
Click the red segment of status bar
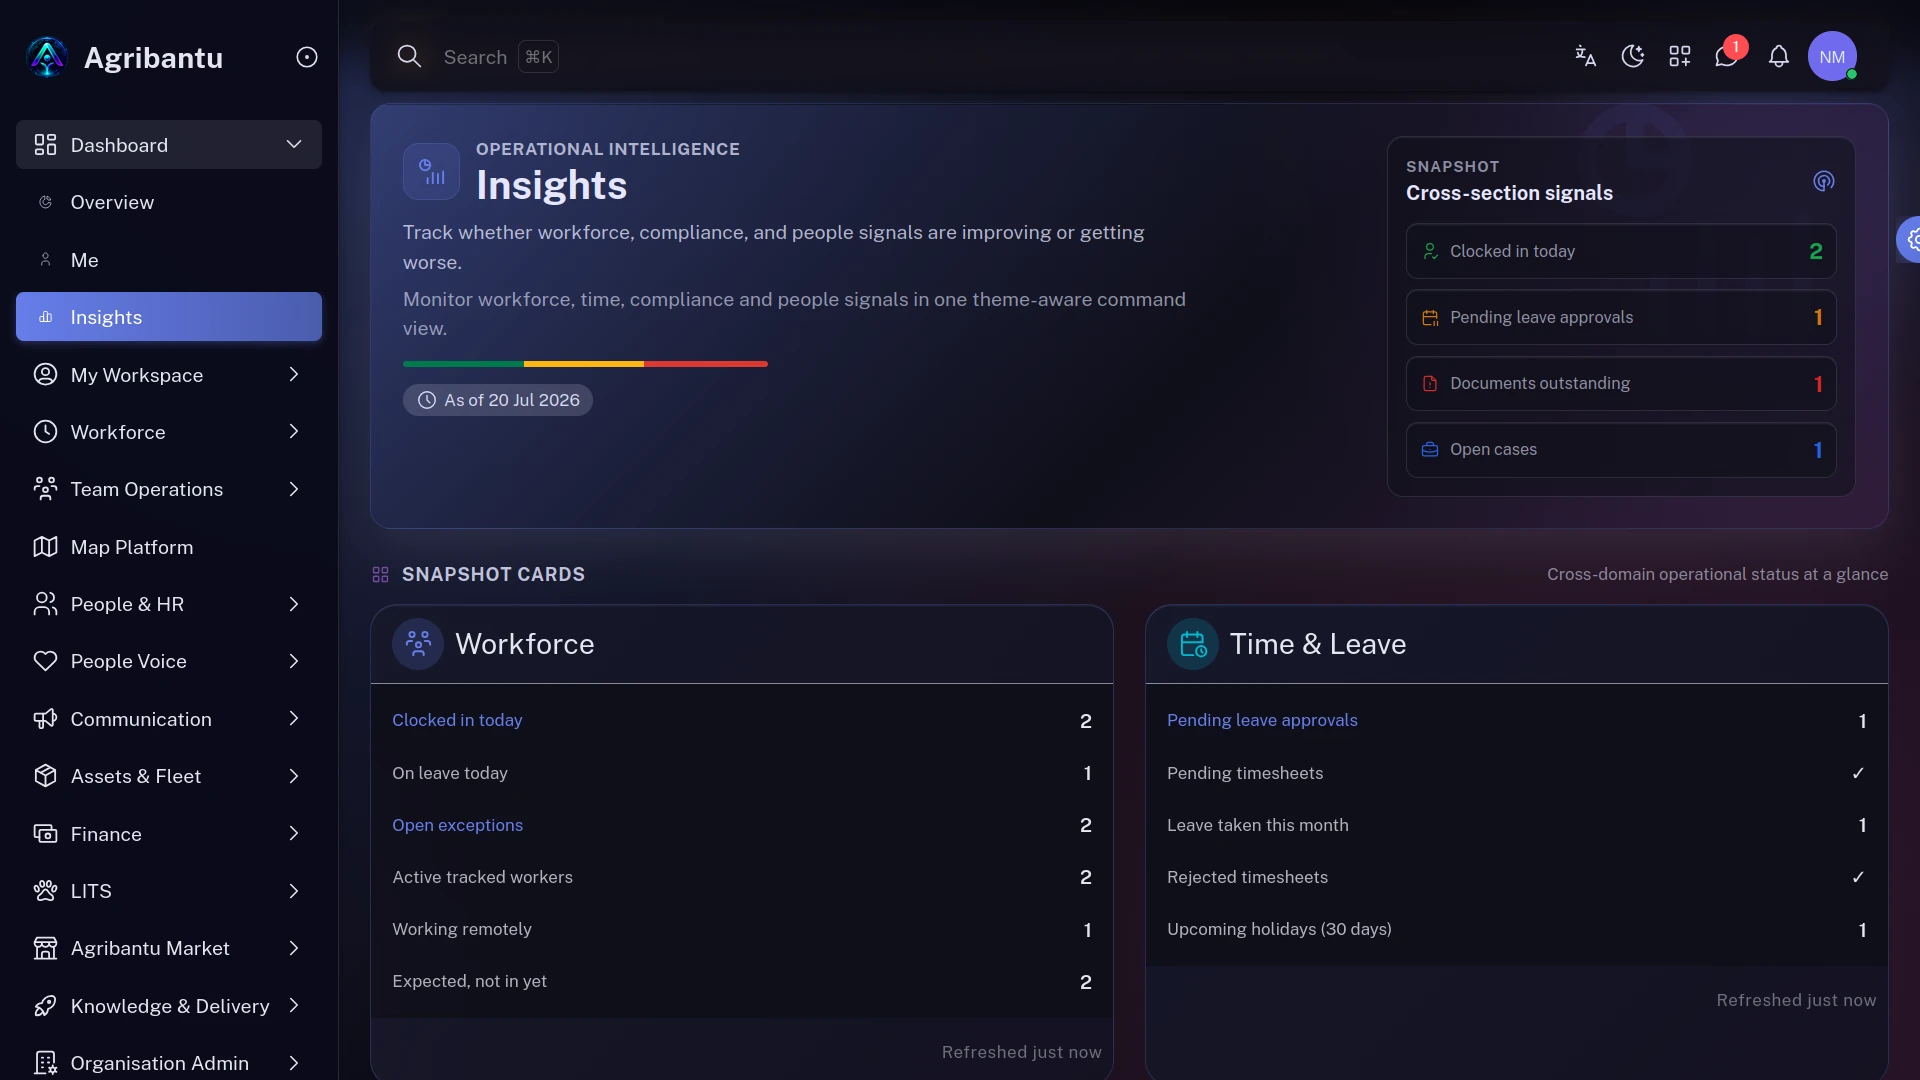point(706,364)
